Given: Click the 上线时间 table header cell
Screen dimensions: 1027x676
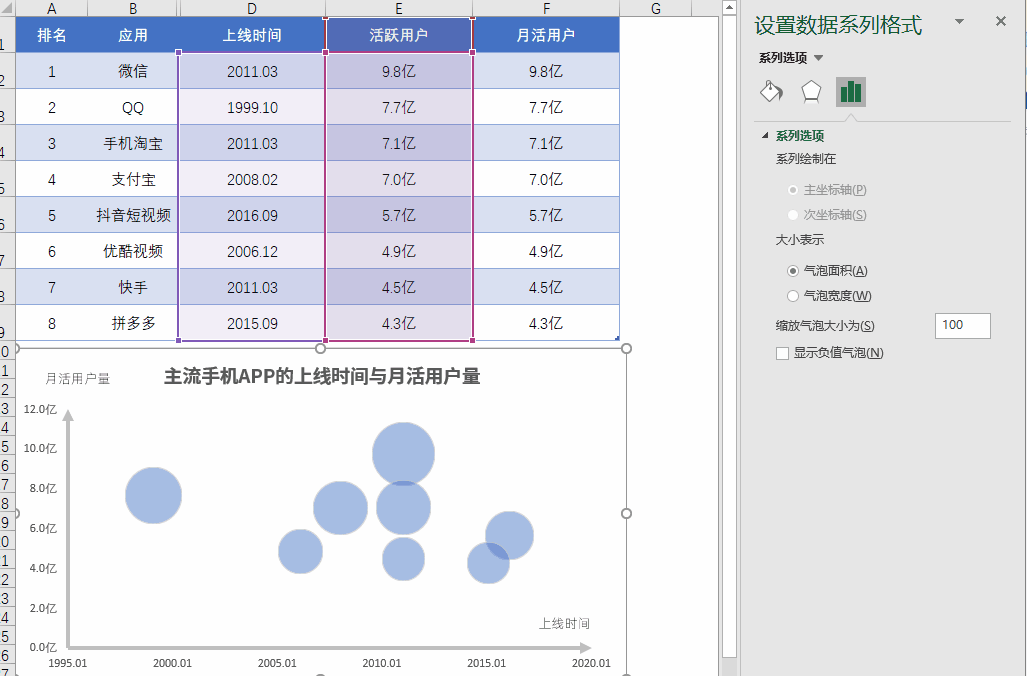Looking at the screenshot, I should click(251, 36).
